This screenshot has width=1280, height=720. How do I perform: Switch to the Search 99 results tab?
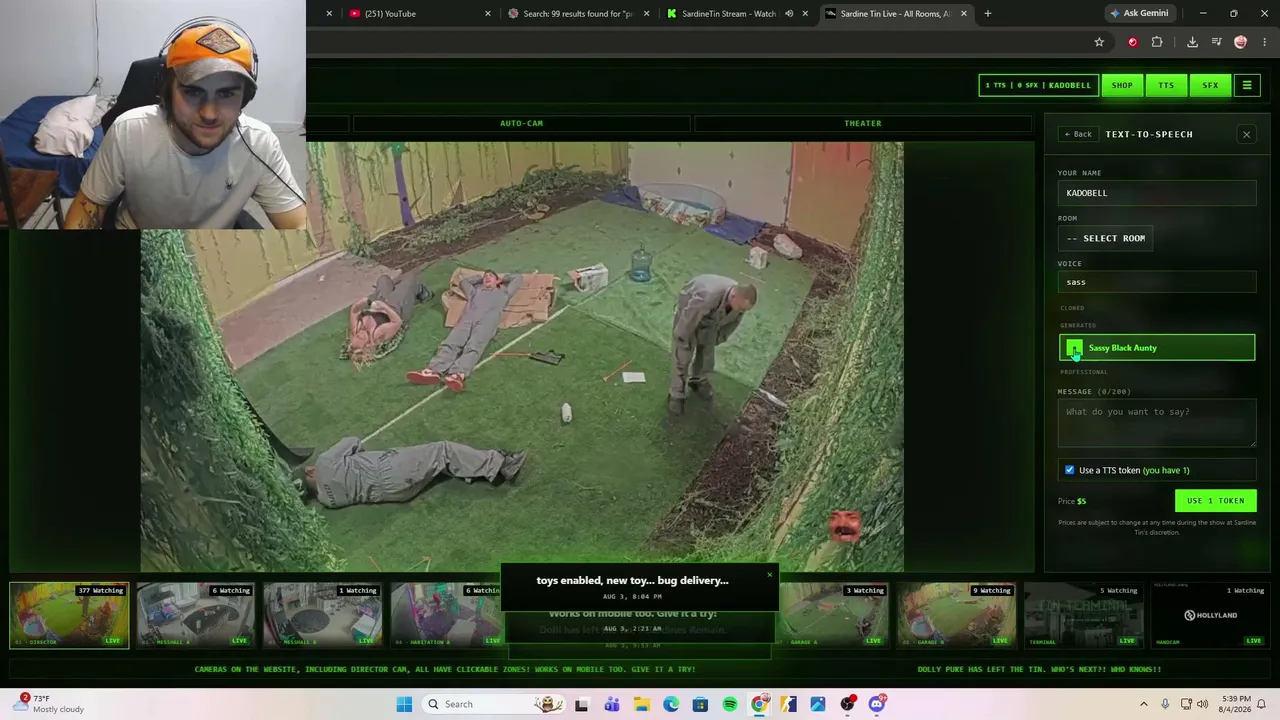578,13
